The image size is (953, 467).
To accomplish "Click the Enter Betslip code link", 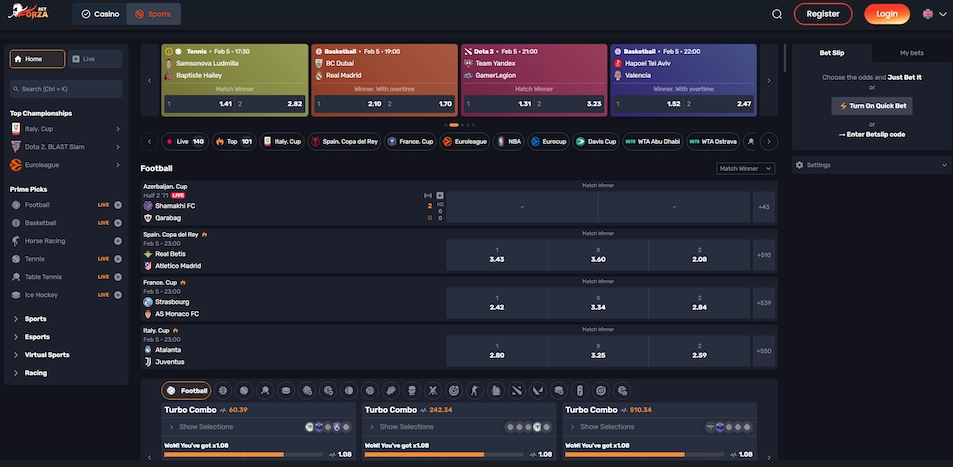I will [871, 134].
